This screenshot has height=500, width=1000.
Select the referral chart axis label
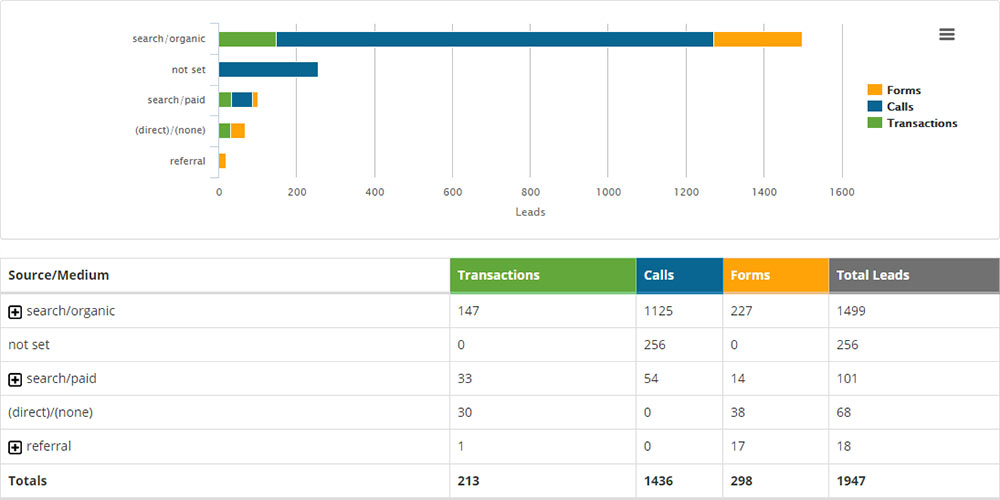pyautogui.click(x=188, y=161)
